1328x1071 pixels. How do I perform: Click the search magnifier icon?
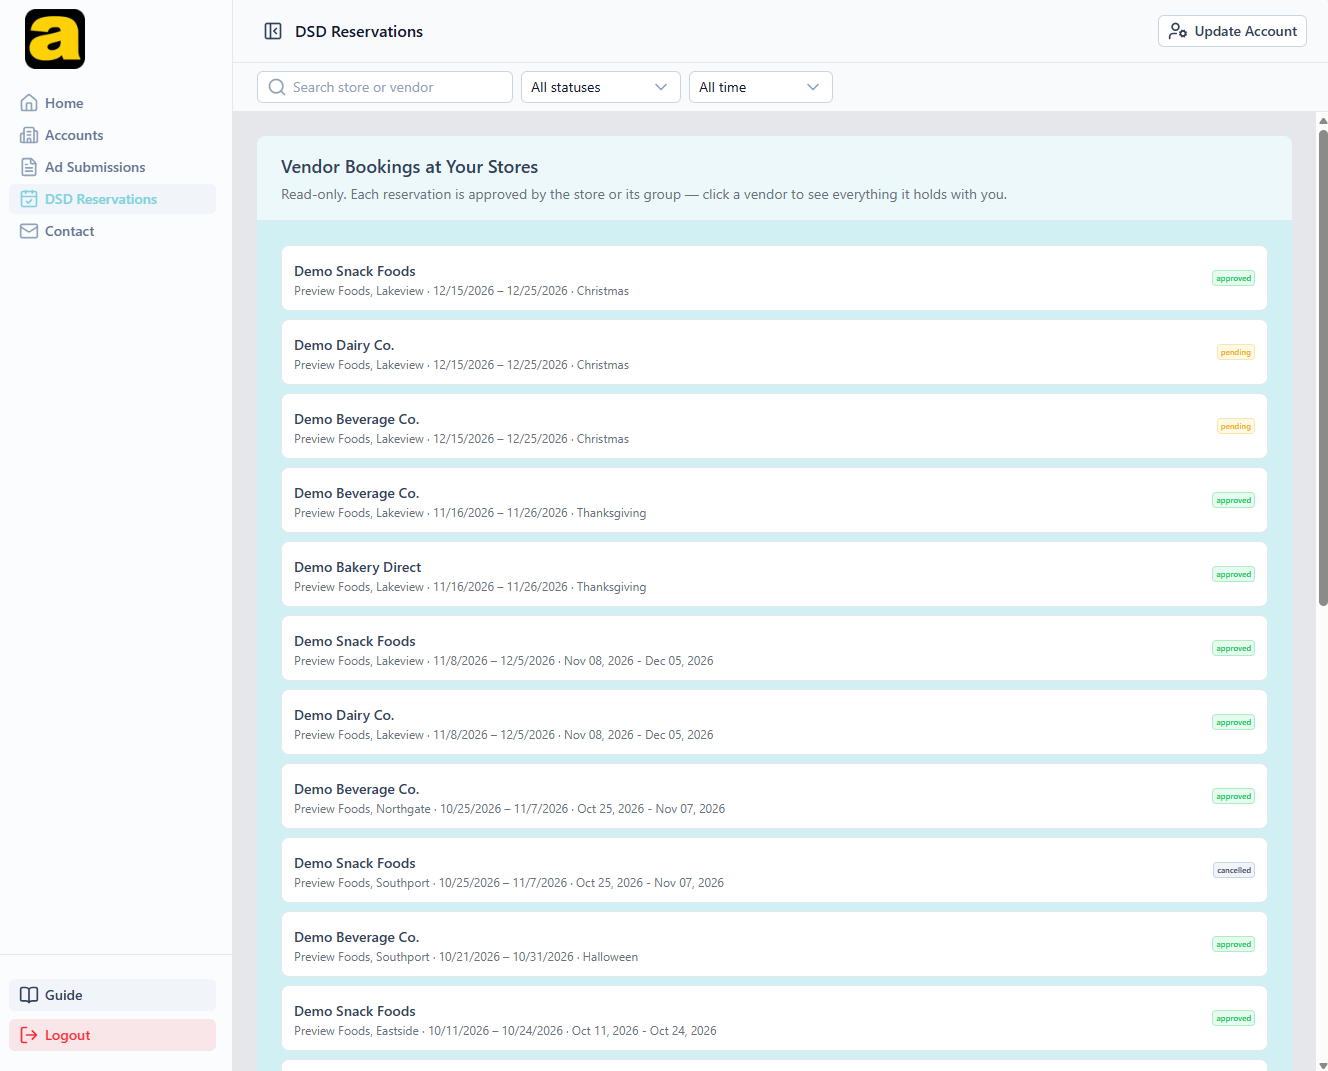coord(277,87)
